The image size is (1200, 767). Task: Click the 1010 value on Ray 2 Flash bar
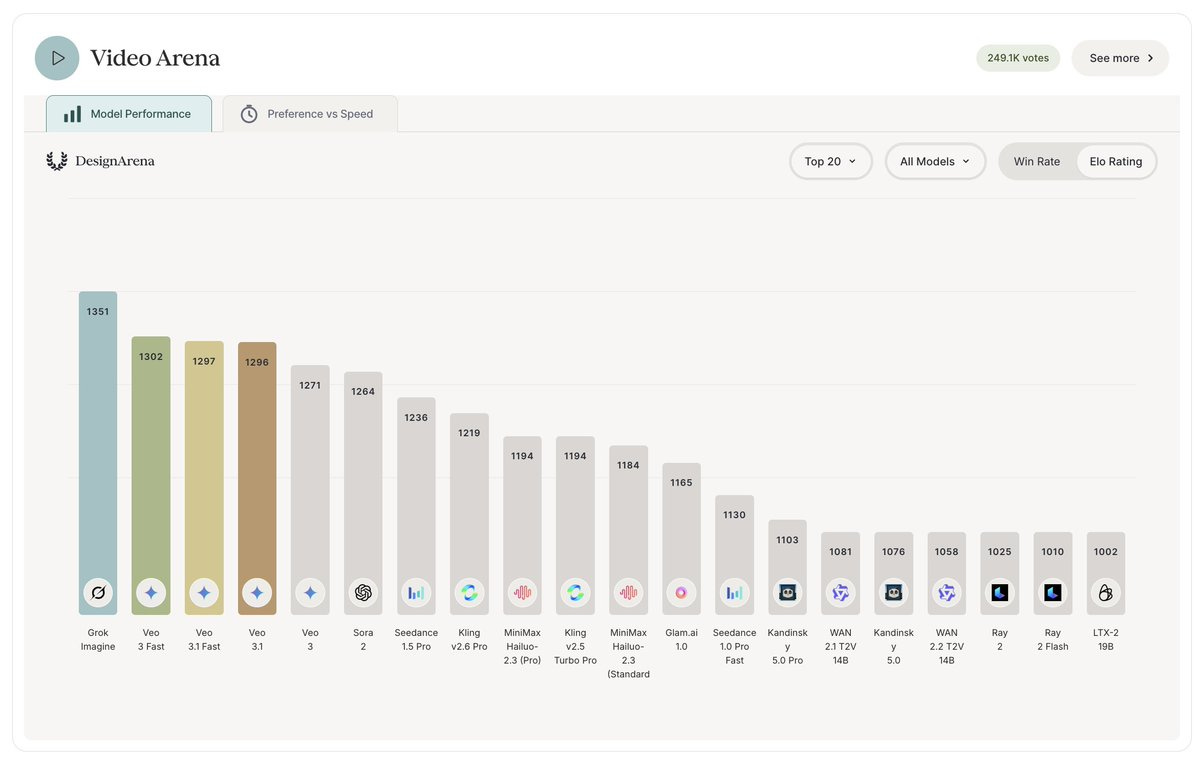point(1052,552)
